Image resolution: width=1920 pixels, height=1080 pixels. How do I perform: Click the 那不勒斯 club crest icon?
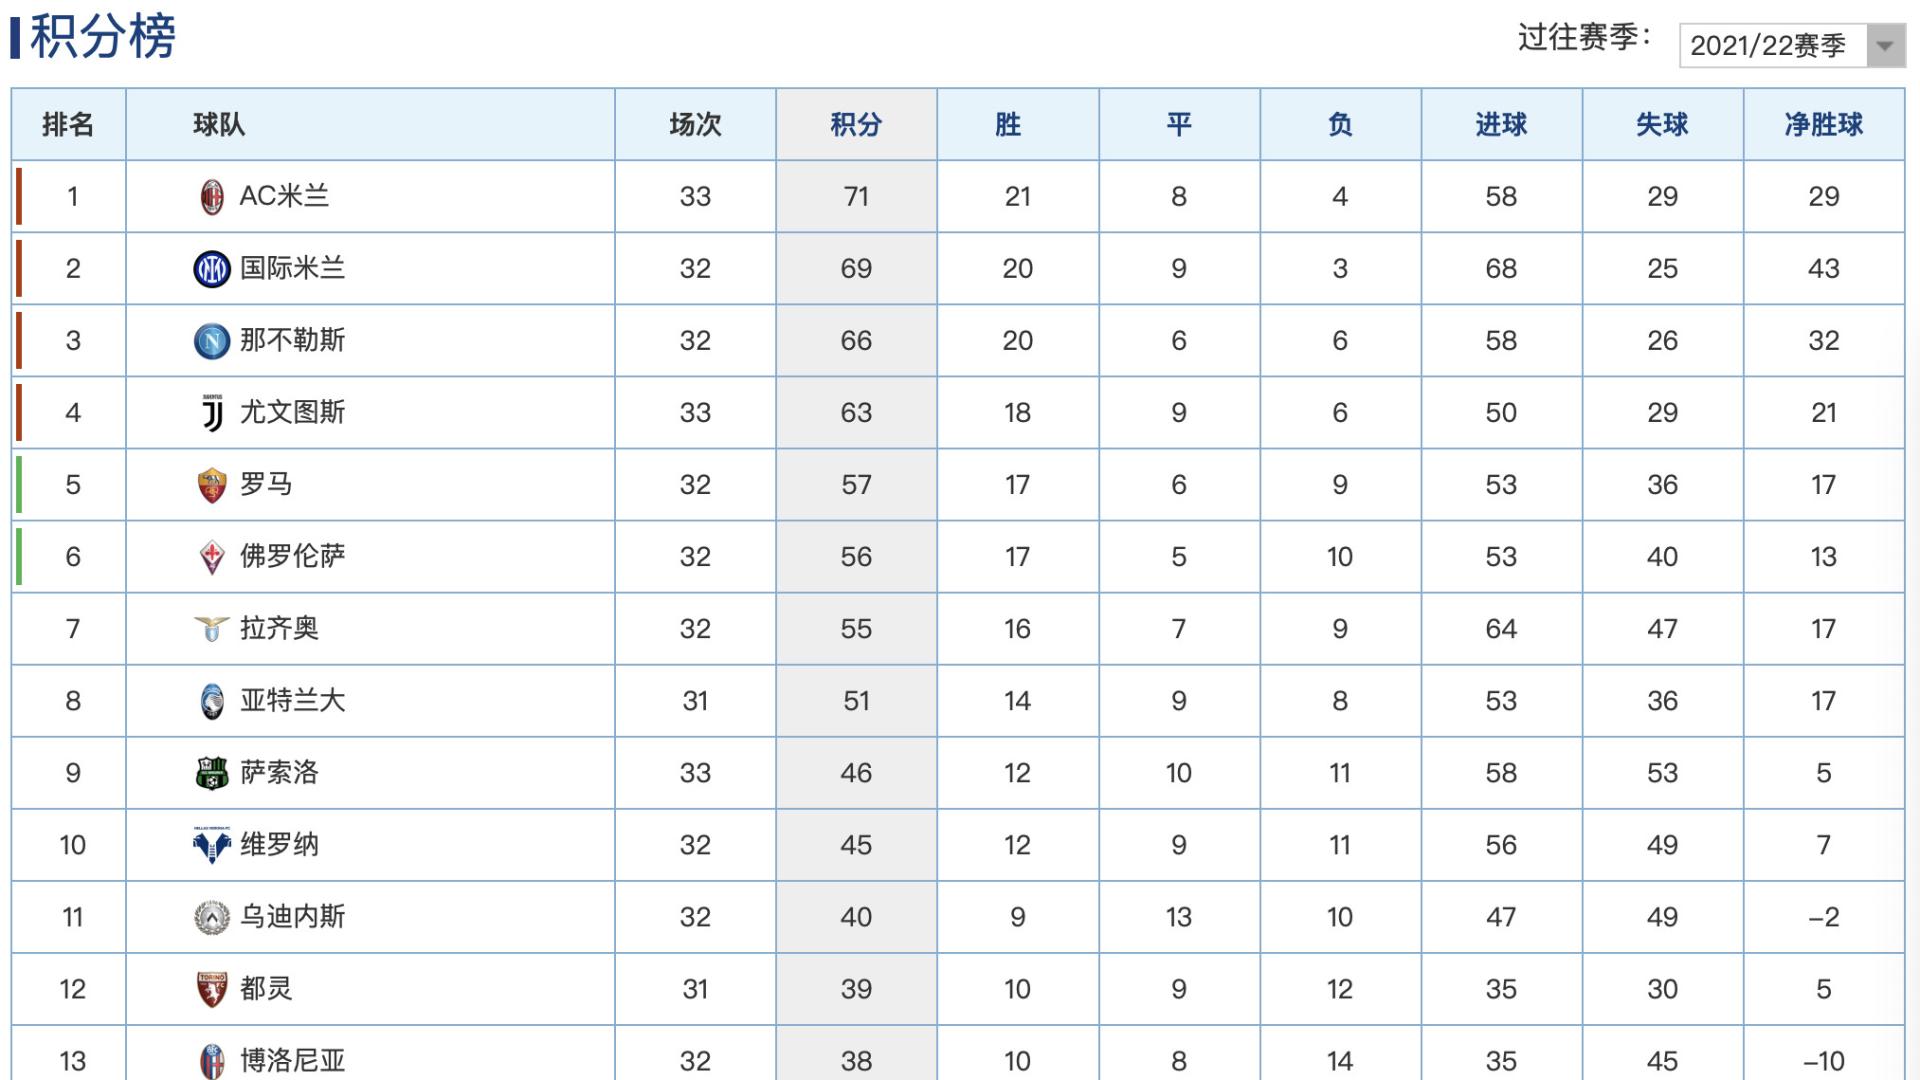(x=212, y=341)
